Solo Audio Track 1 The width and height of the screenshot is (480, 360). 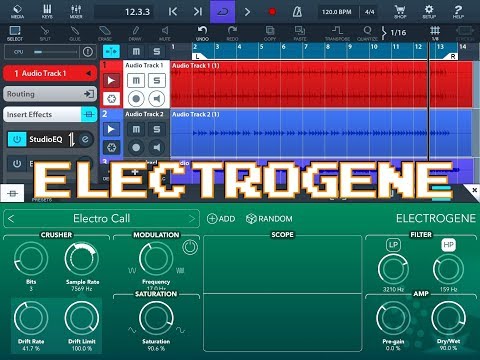tap(157, 81)
